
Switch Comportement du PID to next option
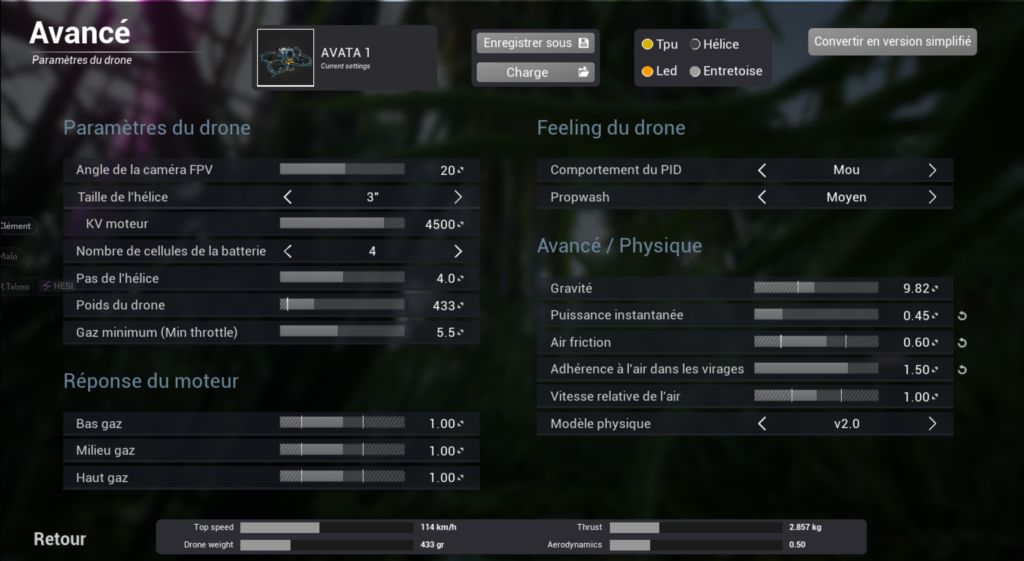pyautogui.click(x=932, y=170)
